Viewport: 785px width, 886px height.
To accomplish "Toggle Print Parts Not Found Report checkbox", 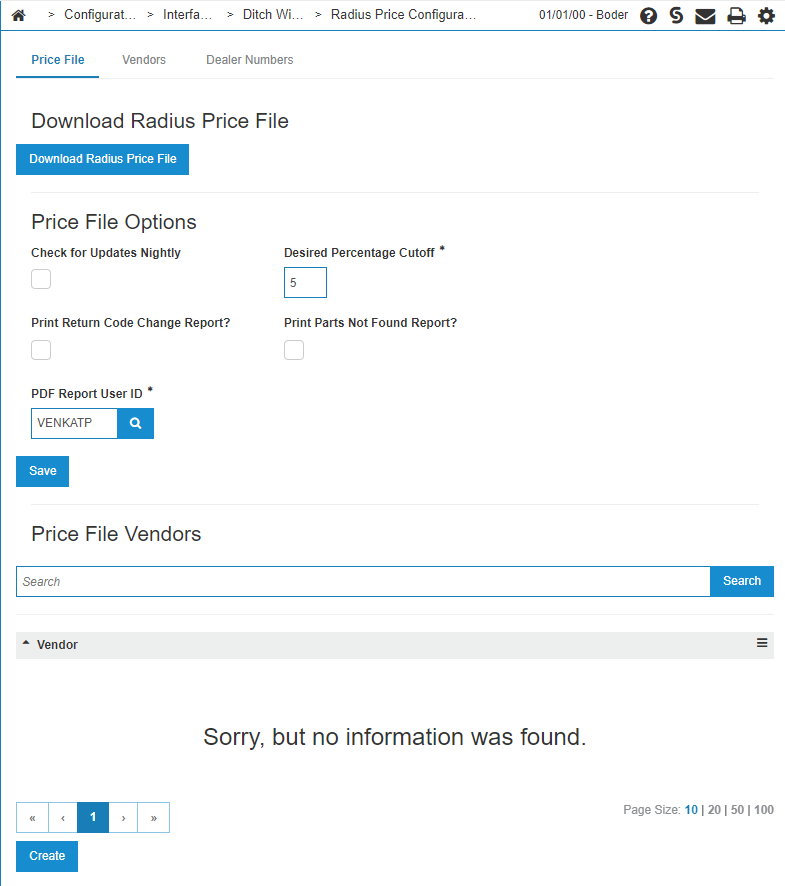I will 294,350.
